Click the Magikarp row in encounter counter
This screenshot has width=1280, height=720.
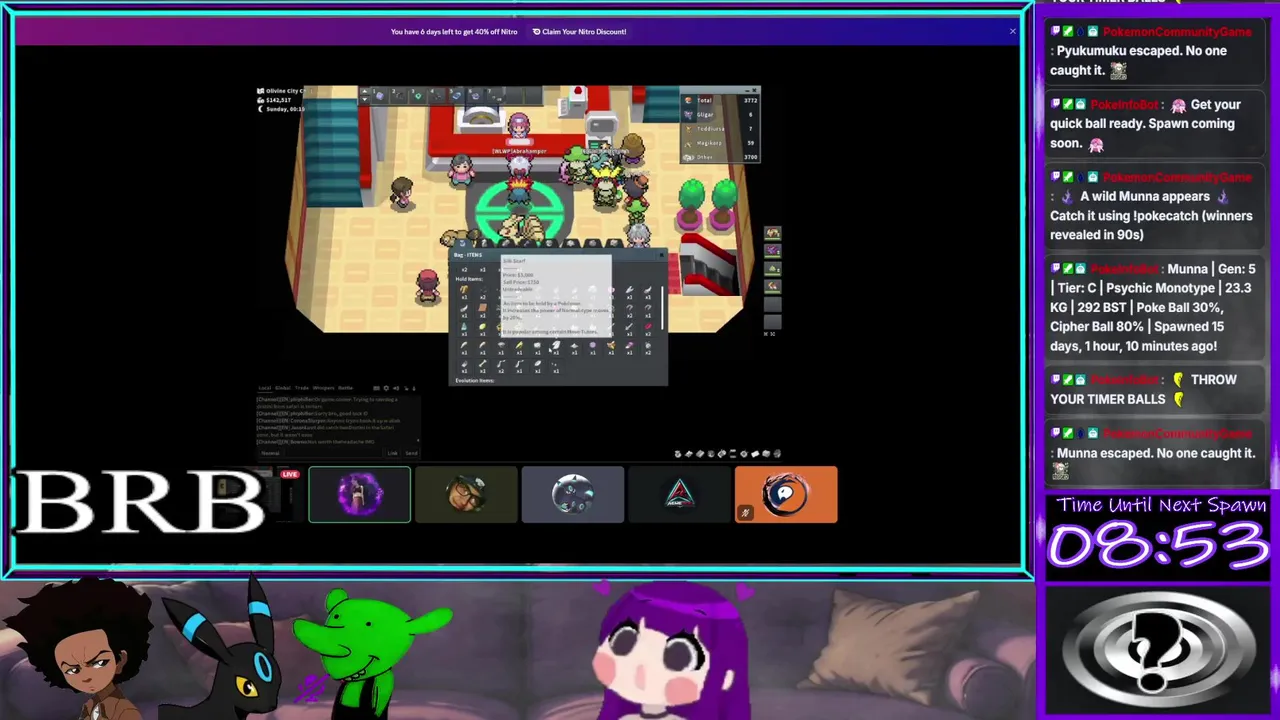pos(720,143)
